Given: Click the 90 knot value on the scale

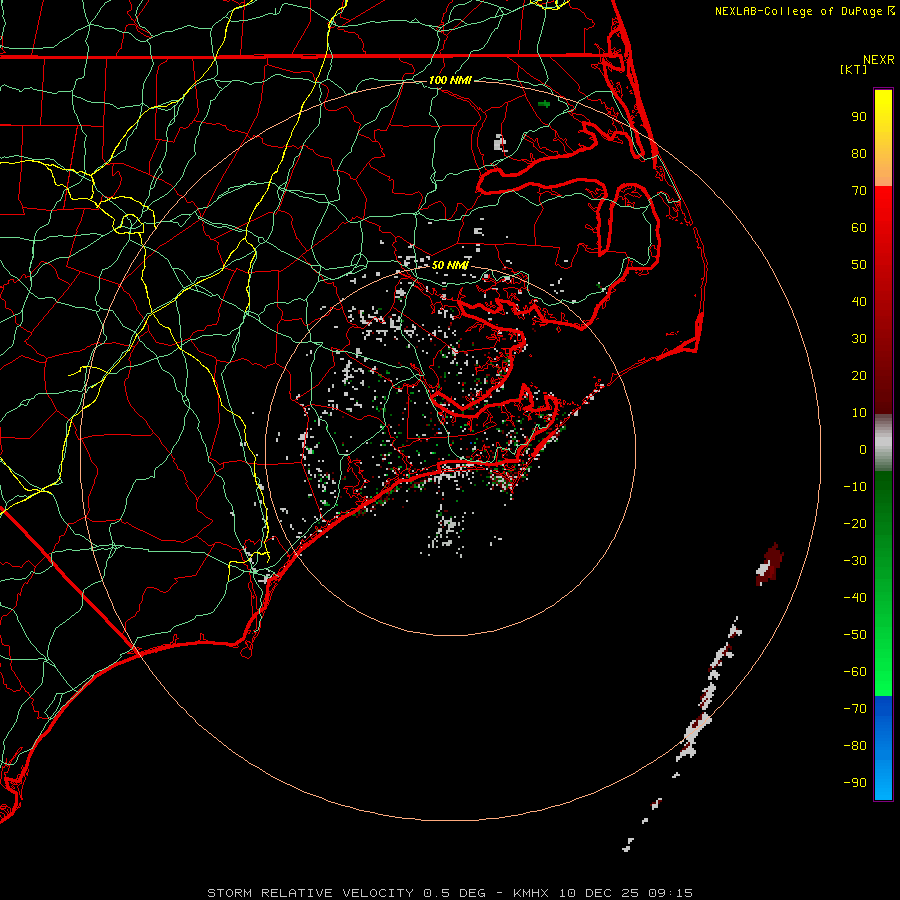Looking at the screenshot, I should [x=859, y=117].
